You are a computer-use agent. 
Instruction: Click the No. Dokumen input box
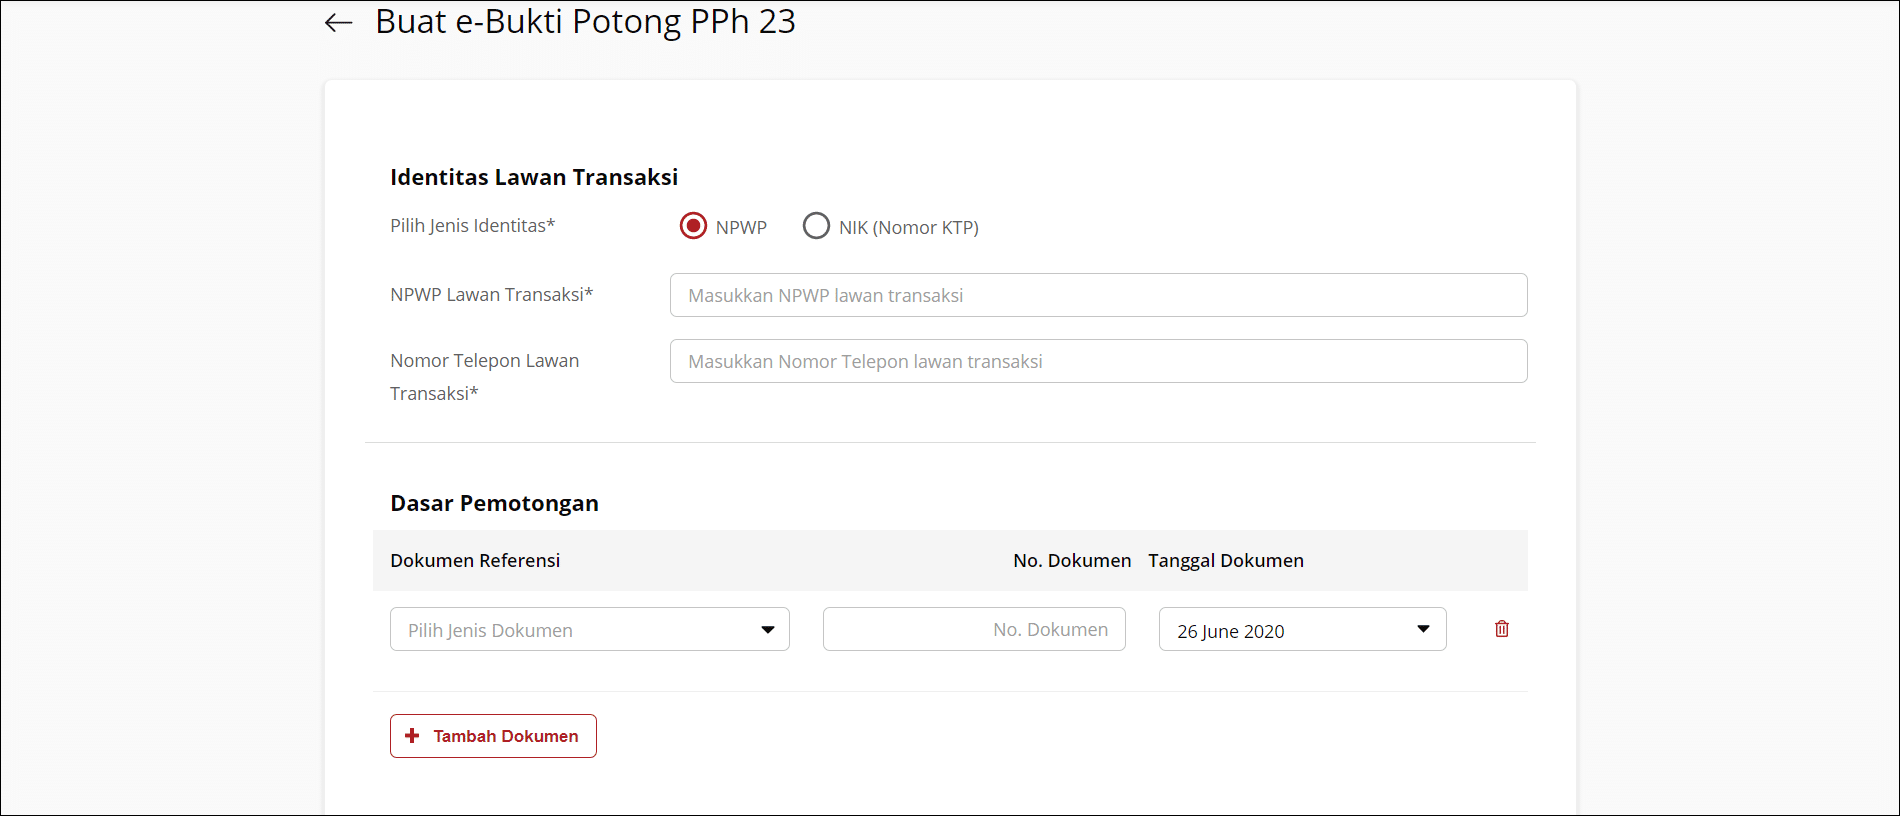[974, 629]
